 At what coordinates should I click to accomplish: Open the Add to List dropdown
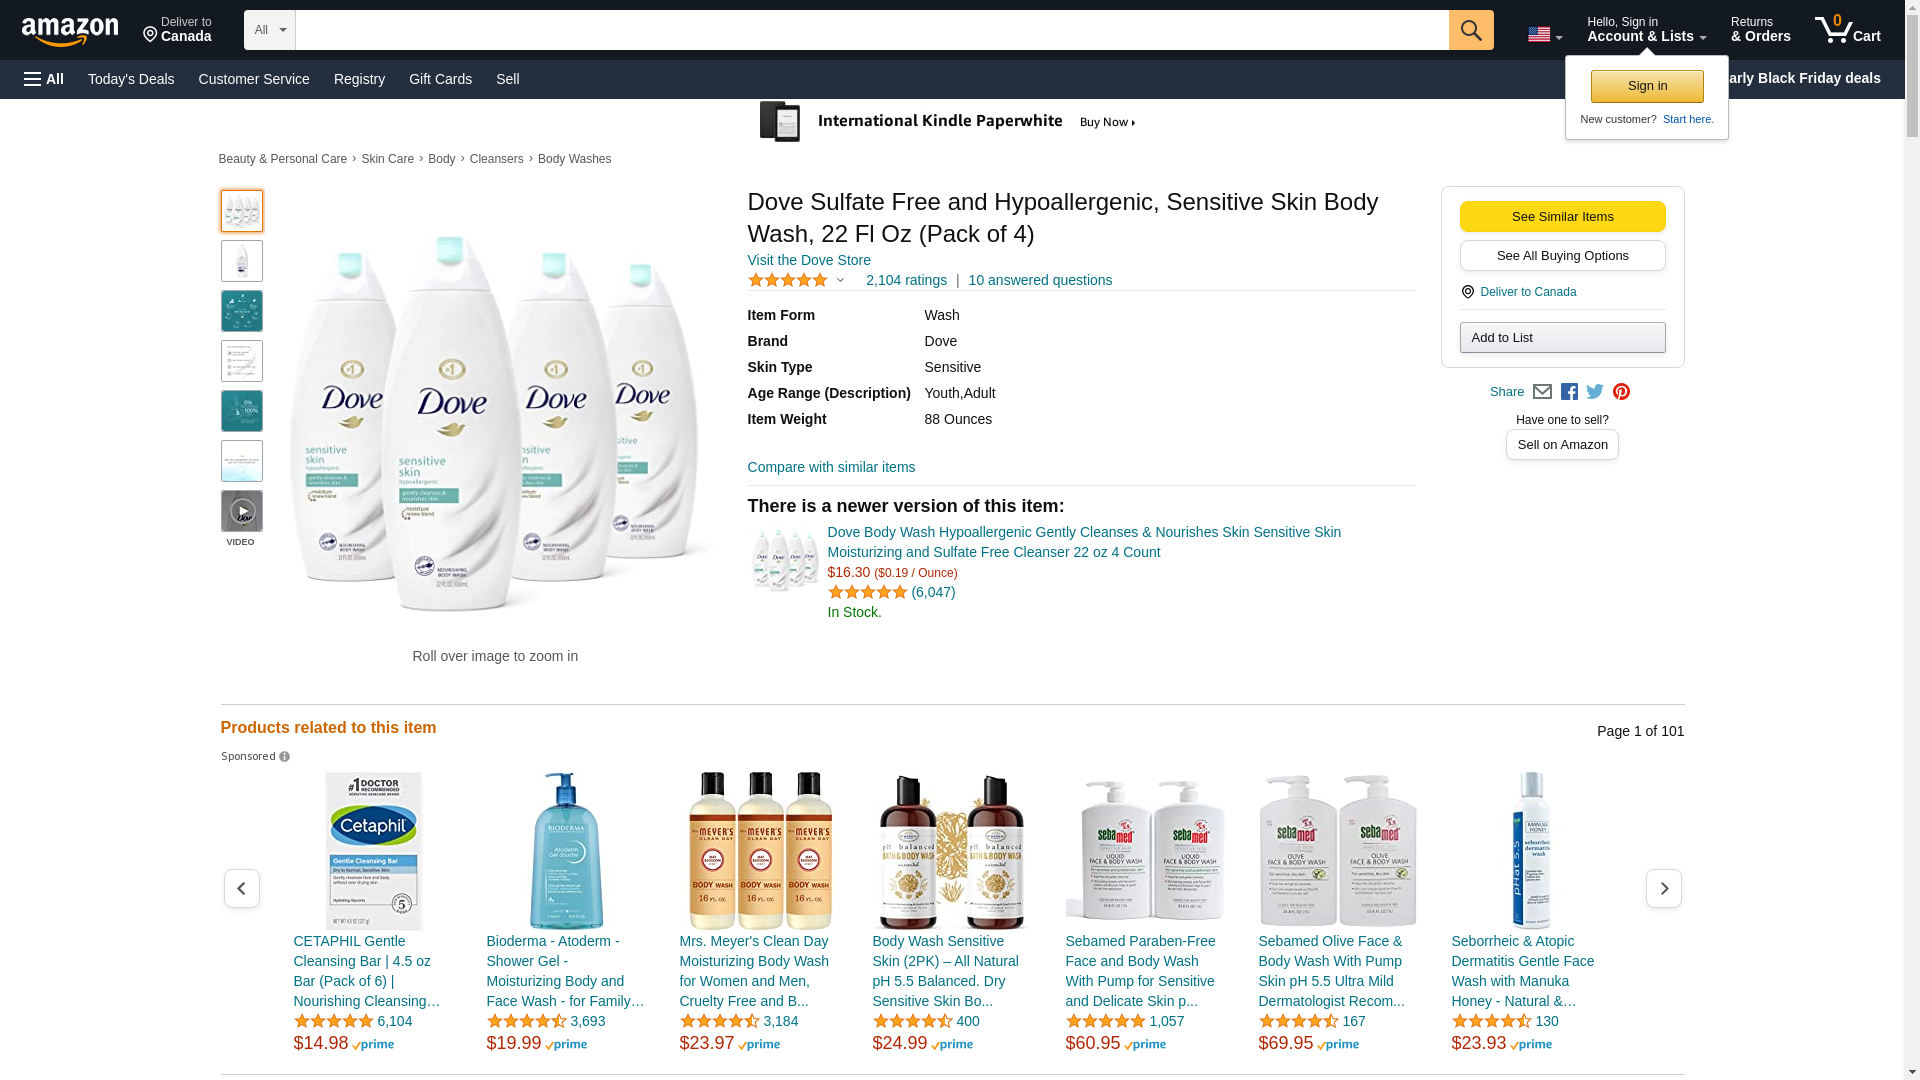1562,338
